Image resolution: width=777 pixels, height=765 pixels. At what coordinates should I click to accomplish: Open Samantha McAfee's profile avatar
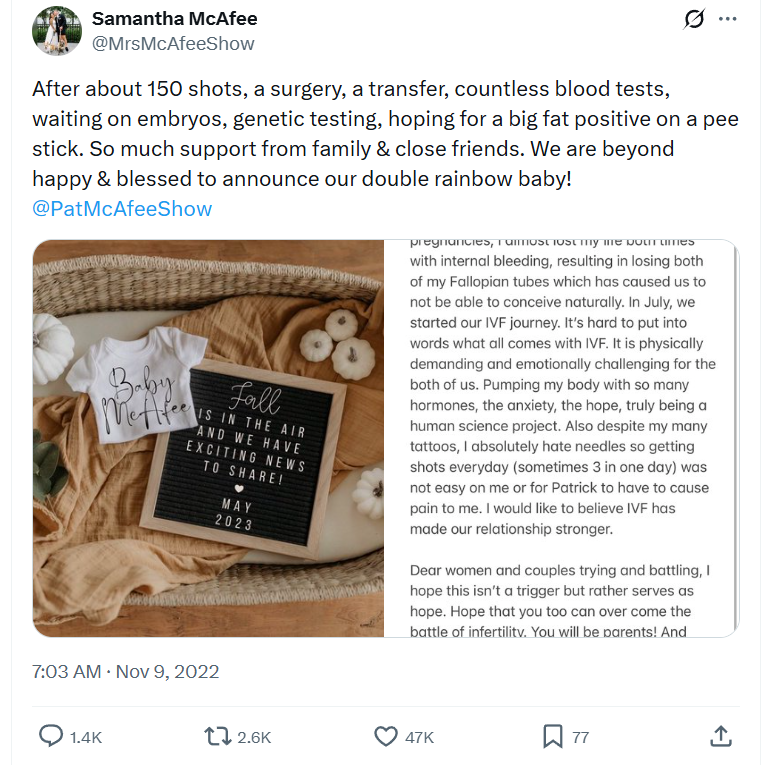click(x=56, y=31)
